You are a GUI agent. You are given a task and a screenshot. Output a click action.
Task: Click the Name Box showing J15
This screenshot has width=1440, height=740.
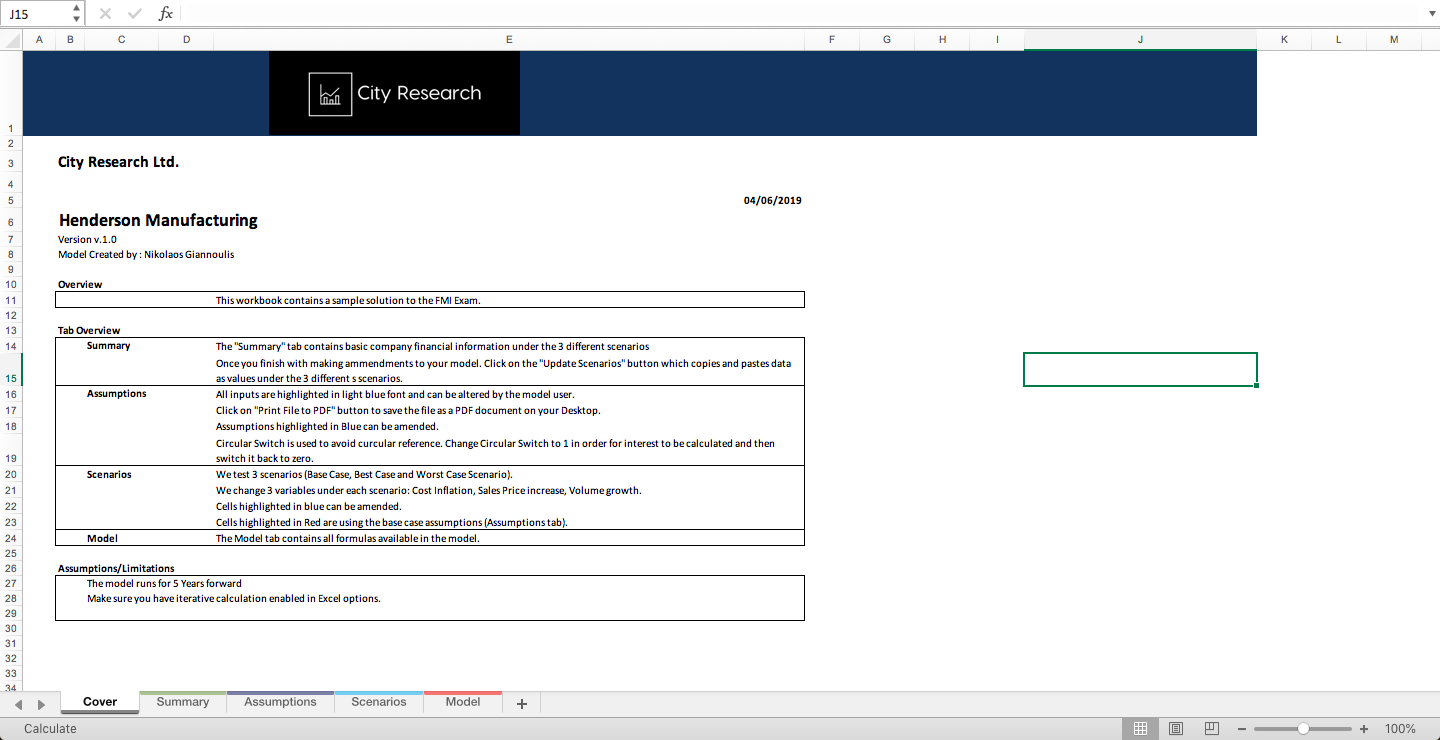pyautogui.click(x=38, y=14)
